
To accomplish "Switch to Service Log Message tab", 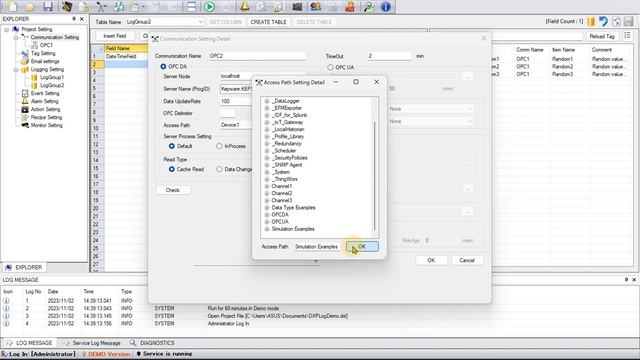I will point(92,343).
